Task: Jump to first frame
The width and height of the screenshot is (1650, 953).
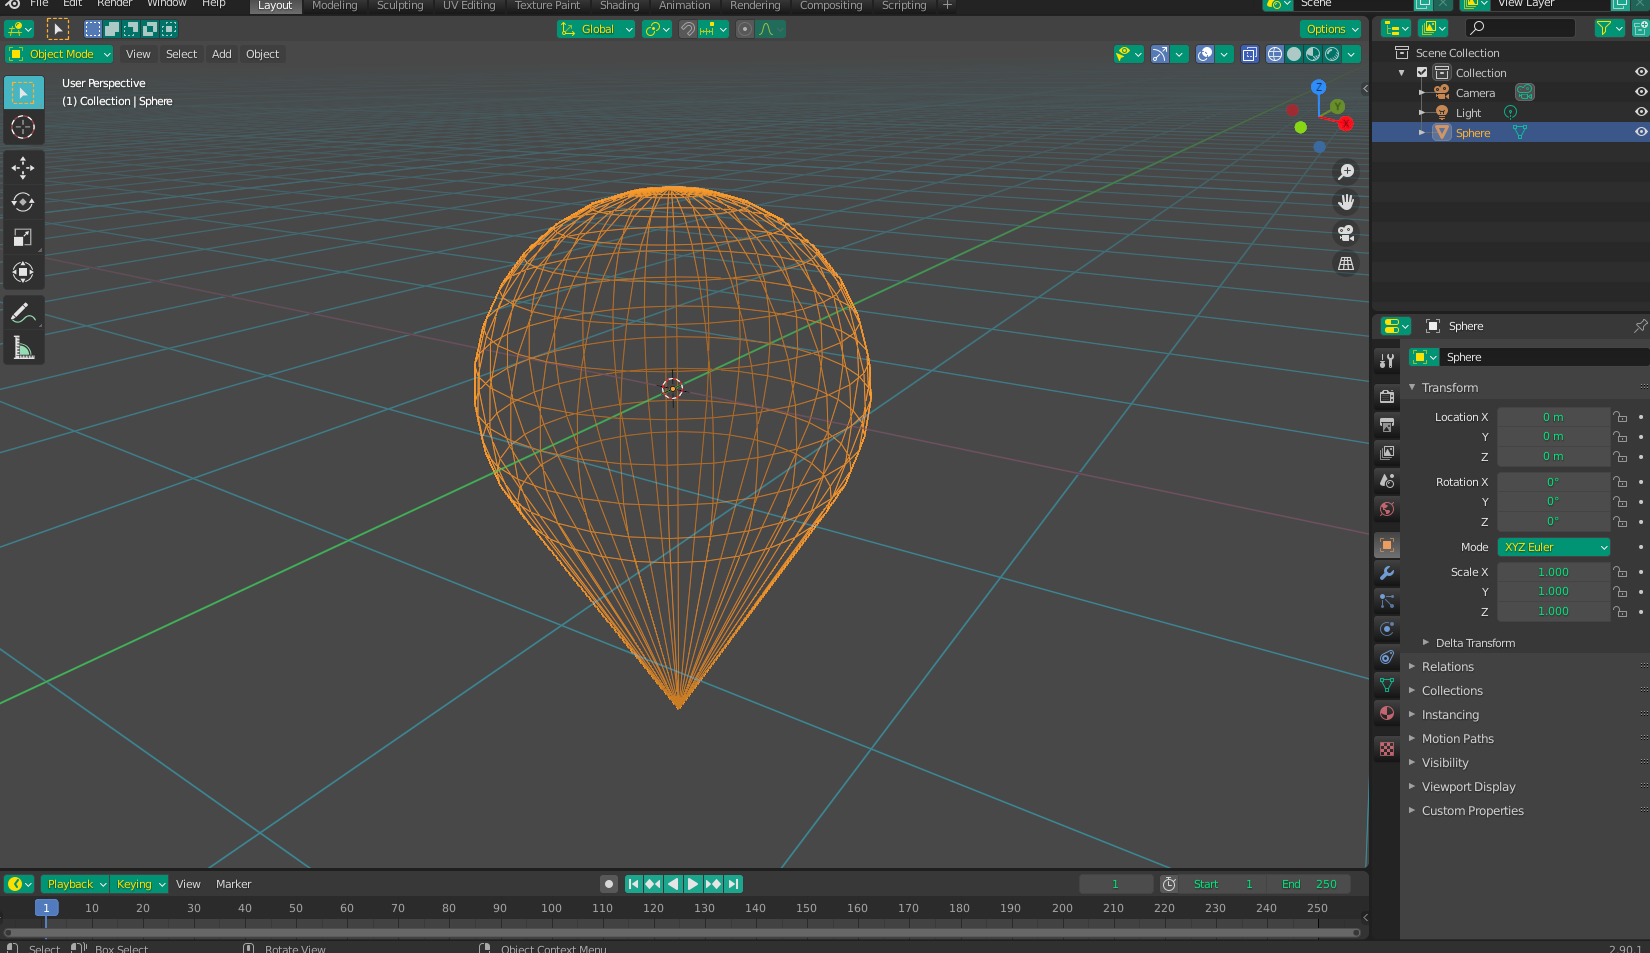Action: [x=633, y=884]
